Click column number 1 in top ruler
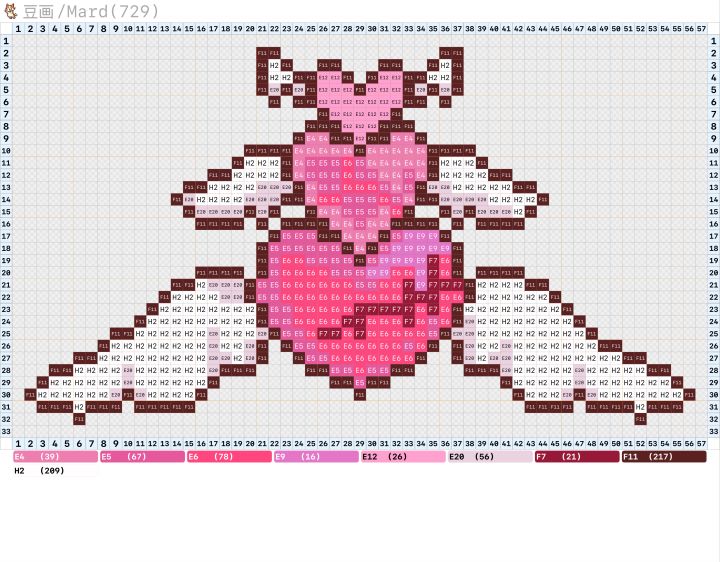The height and width of the screenshot is (562, 720). (18, 29)
